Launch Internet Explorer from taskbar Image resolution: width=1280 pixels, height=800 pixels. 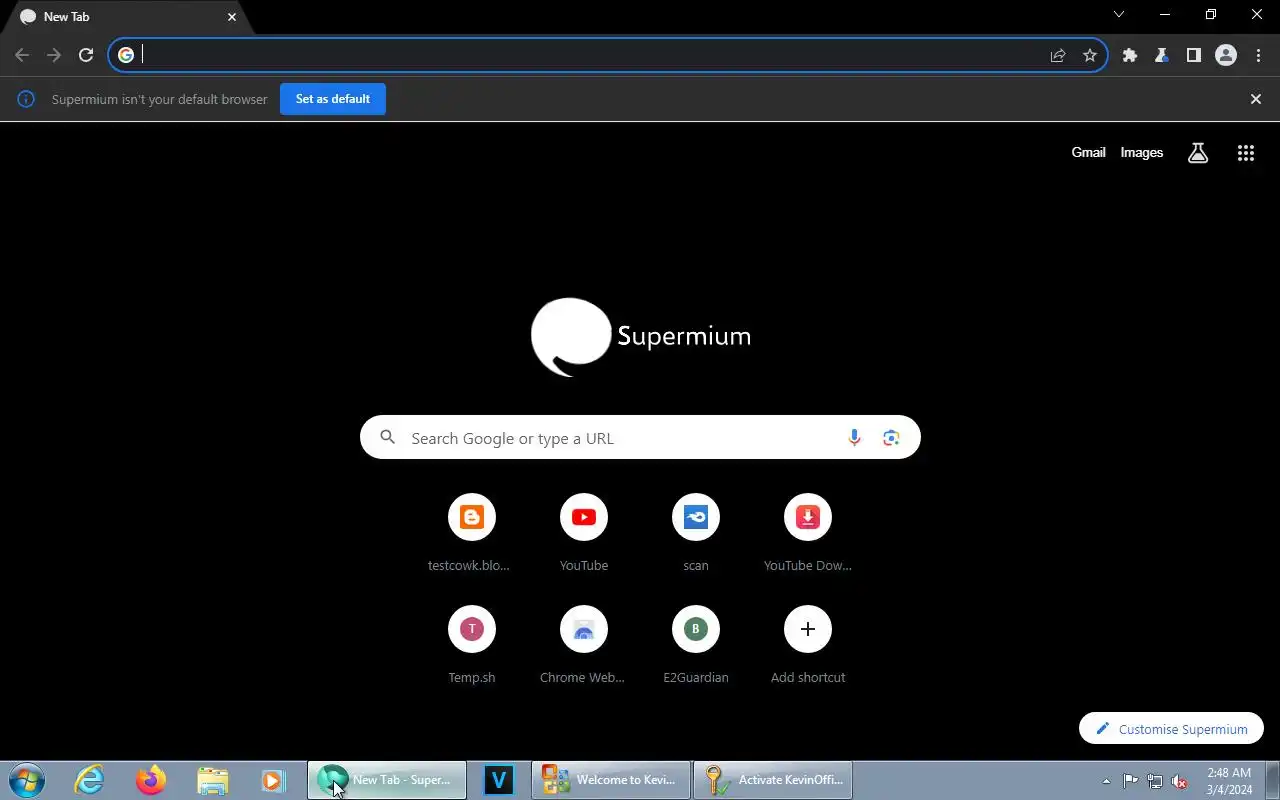tap(90, 780)
